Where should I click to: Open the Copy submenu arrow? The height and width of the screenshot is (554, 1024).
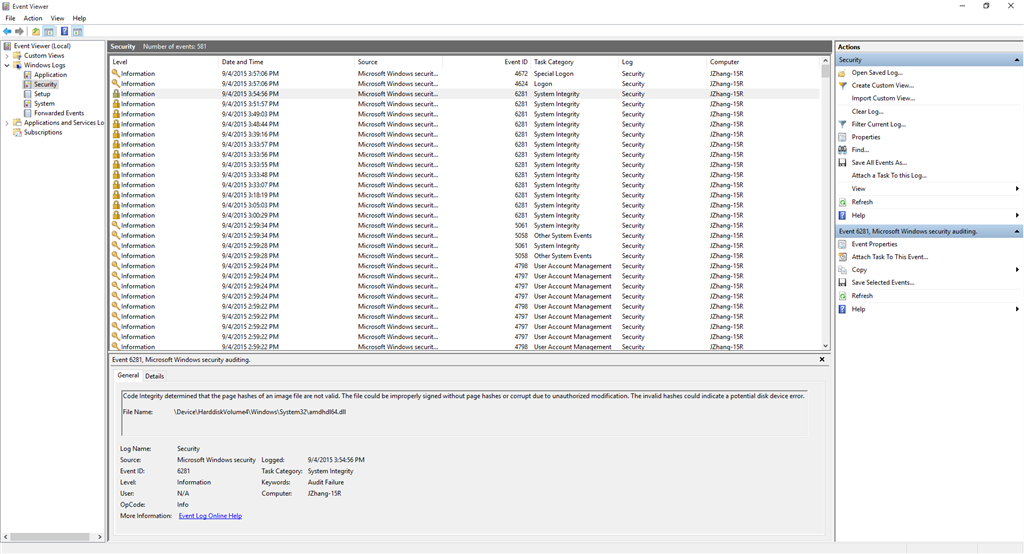[1017, 270]
